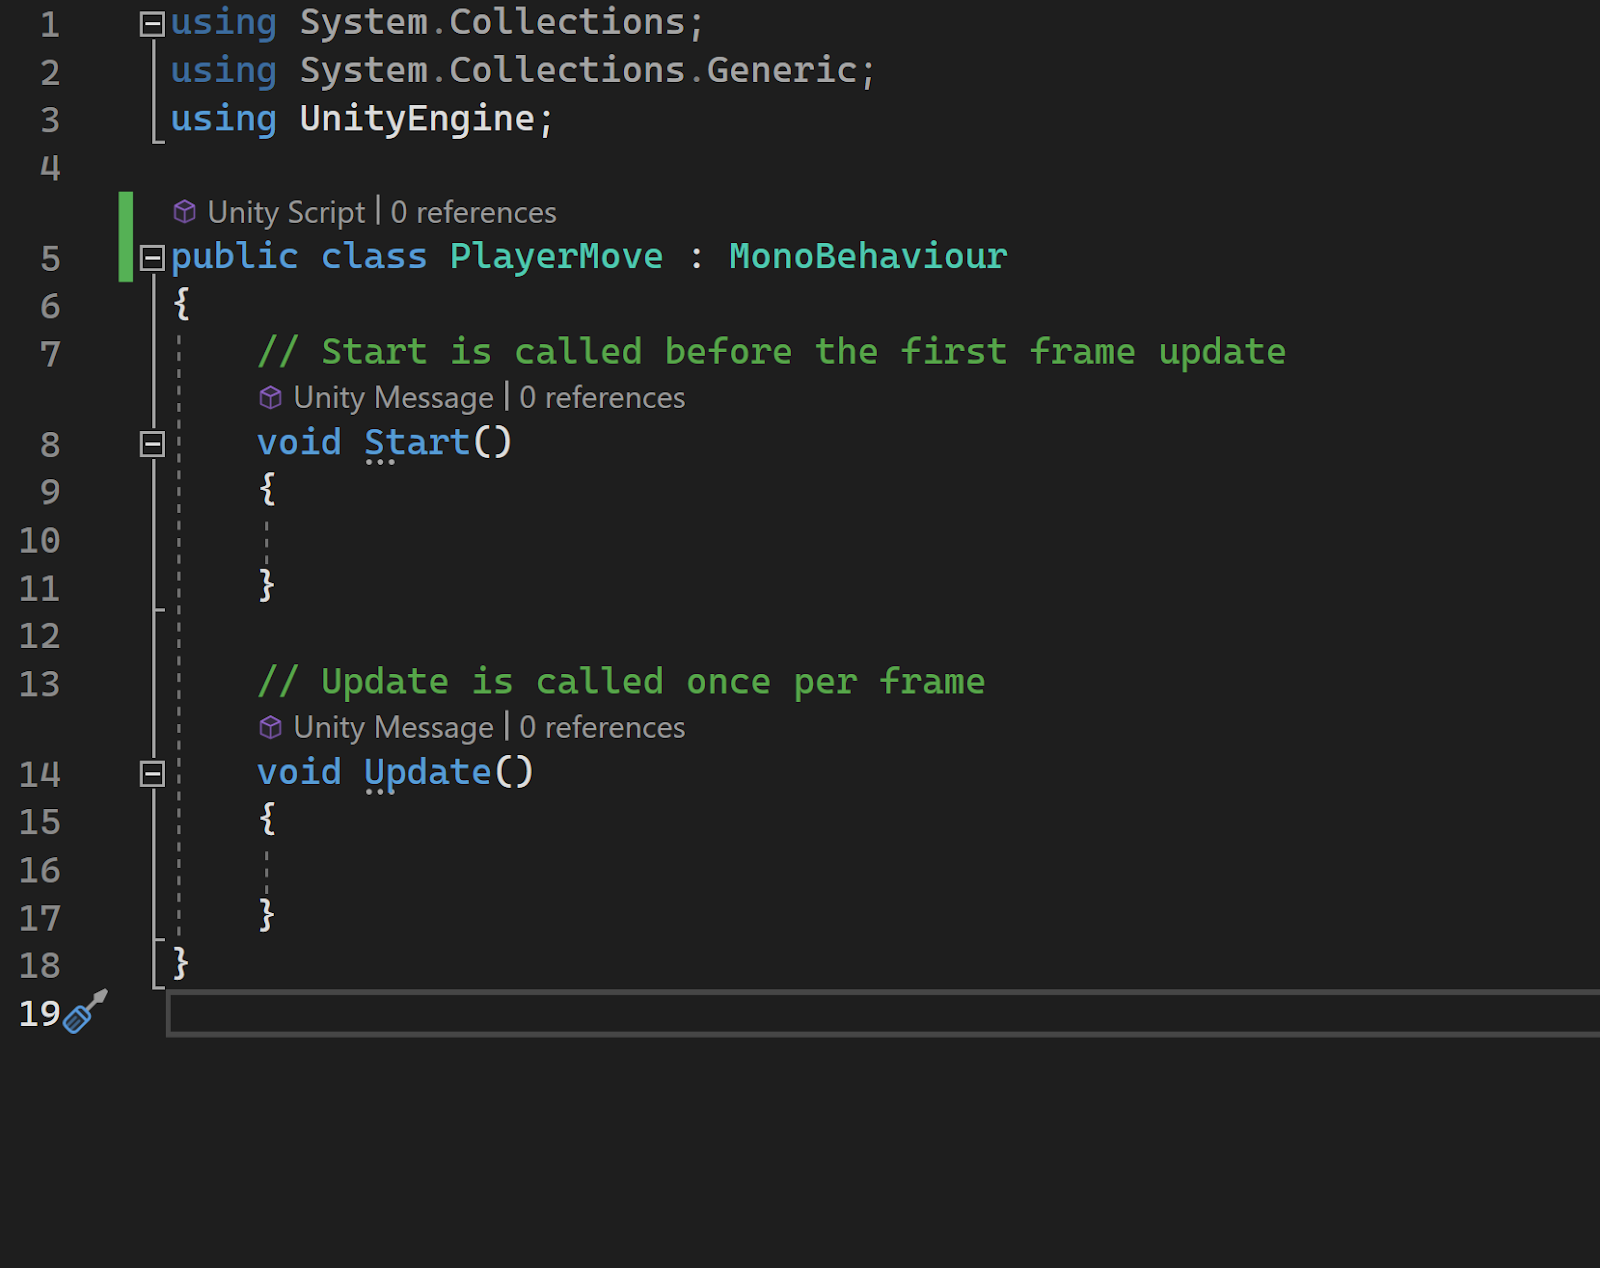Screen dimensions: 1600x1268
Task: Place cursor on PlayerMove class name
Action: coord(556,256)
